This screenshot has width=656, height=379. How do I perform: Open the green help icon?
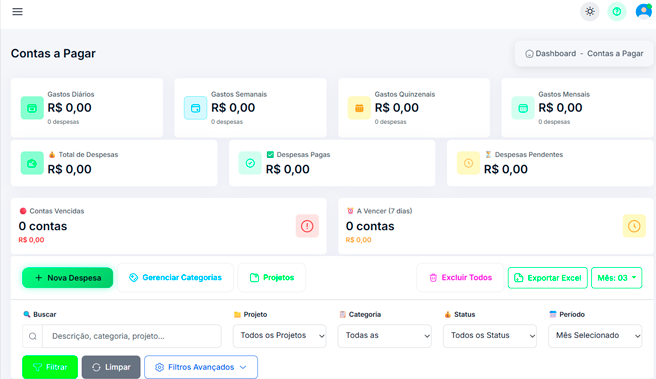point(617,11)
